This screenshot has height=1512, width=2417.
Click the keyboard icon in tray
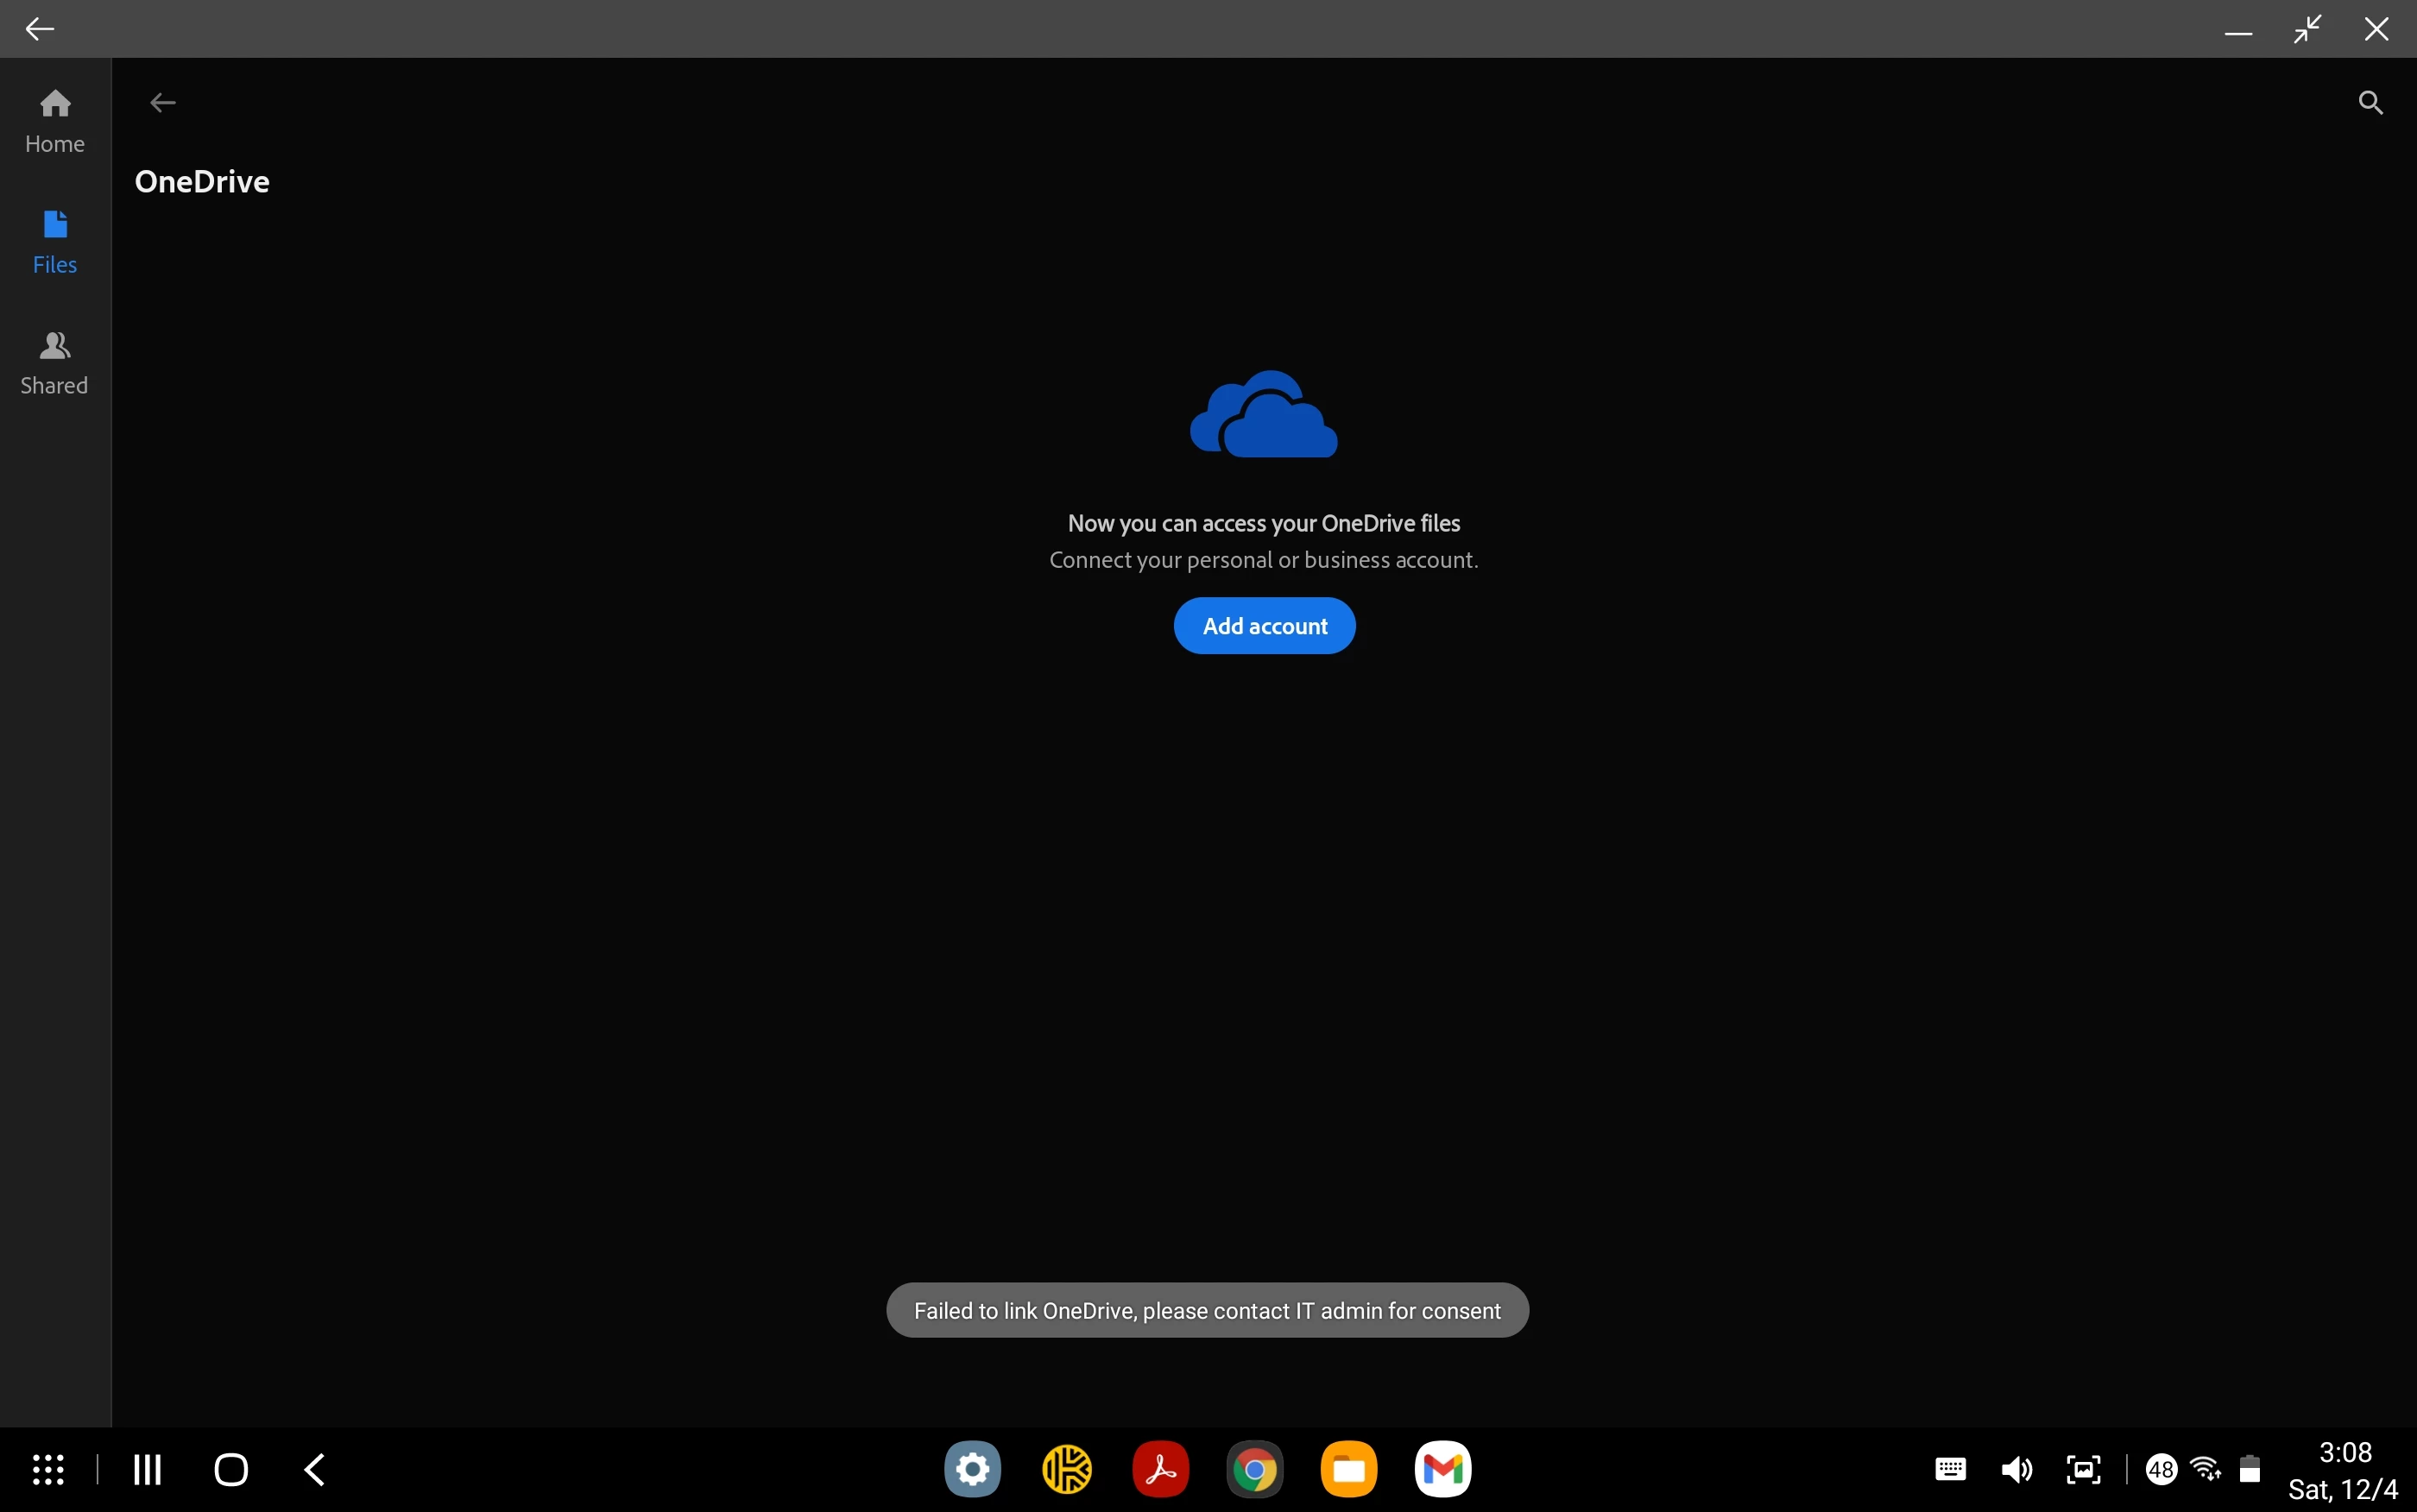pyautogui.click(x=1950, y=1469)
